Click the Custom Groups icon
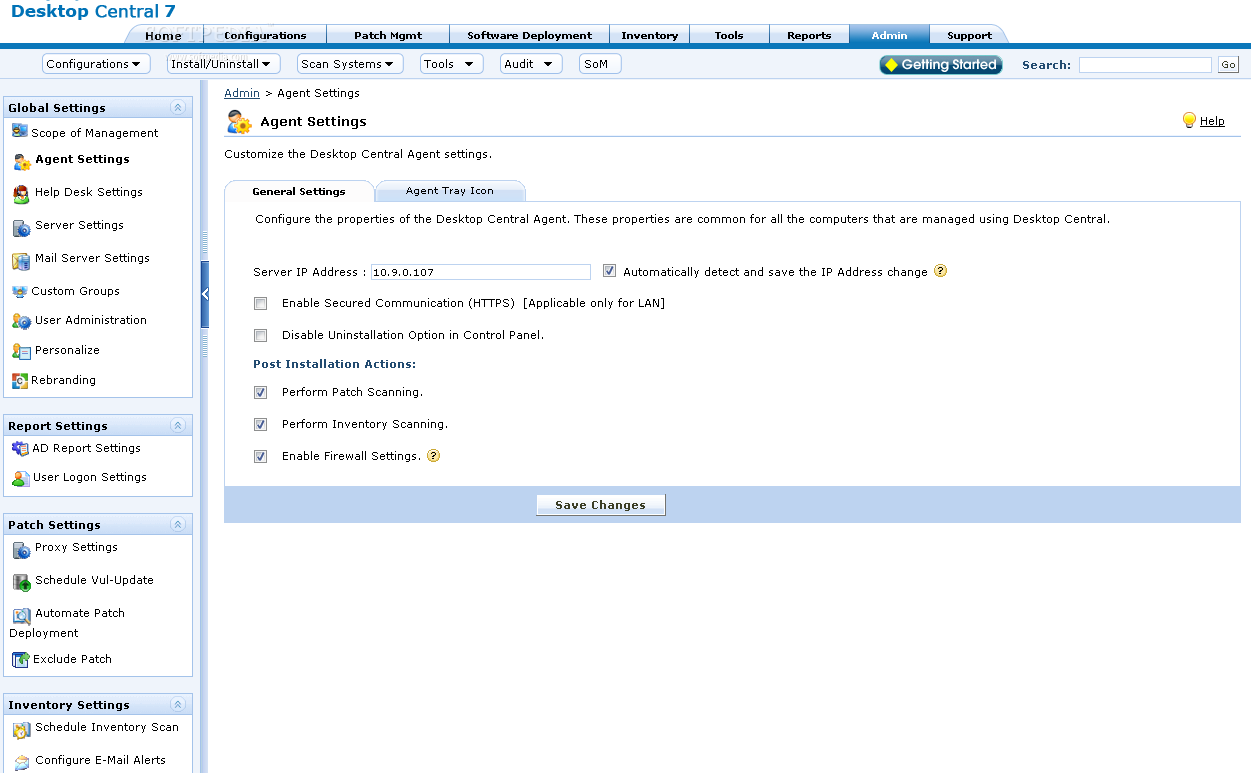 [20, 292]
